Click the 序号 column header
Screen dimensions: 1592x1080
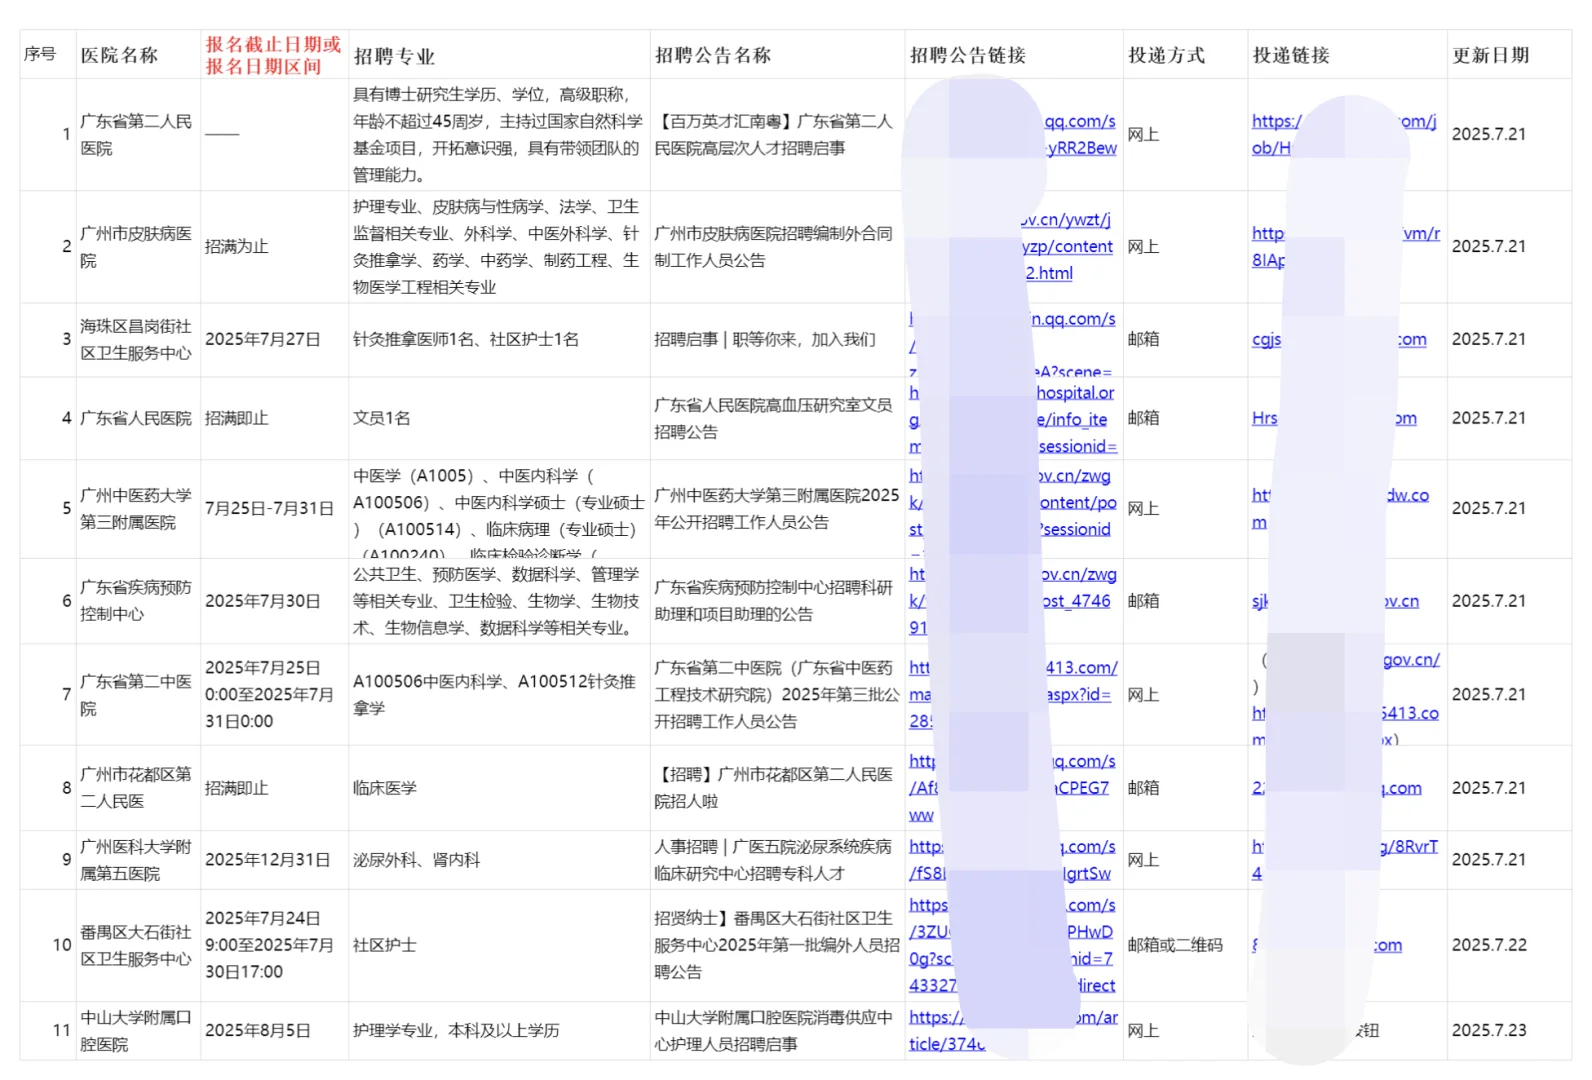(40, 54)
